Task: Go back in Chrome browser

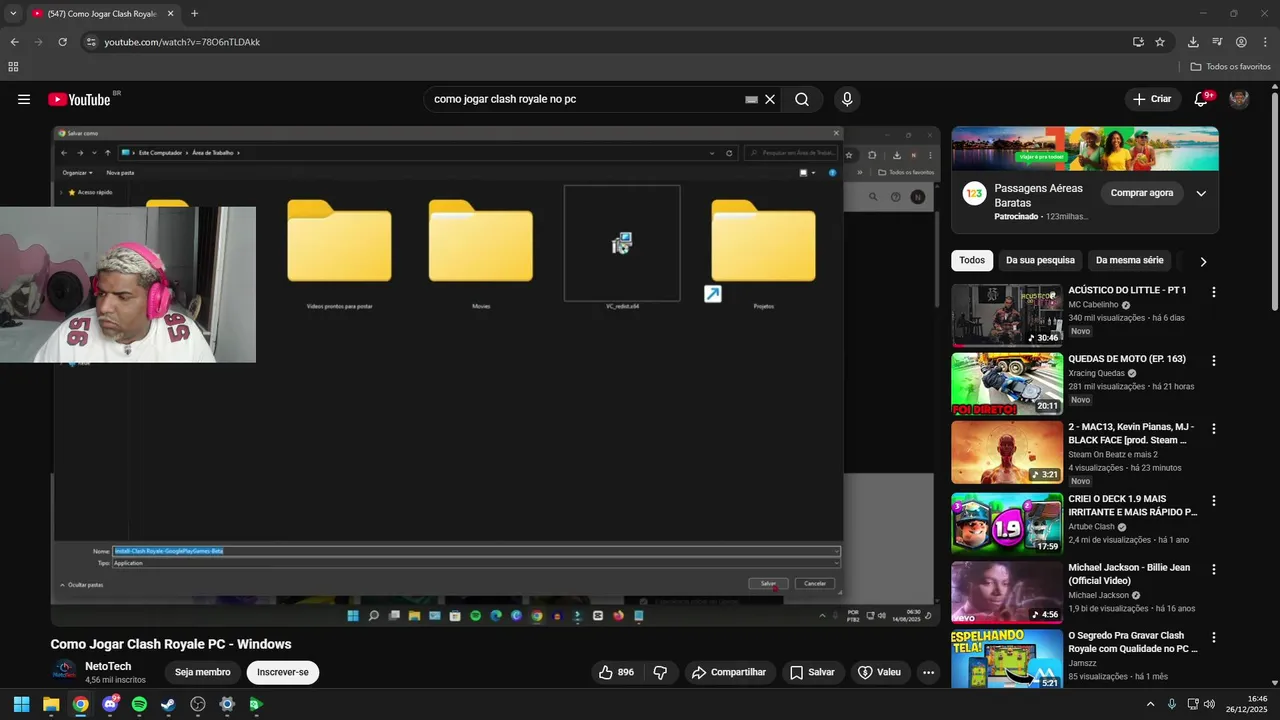Action: pos(14,42)
